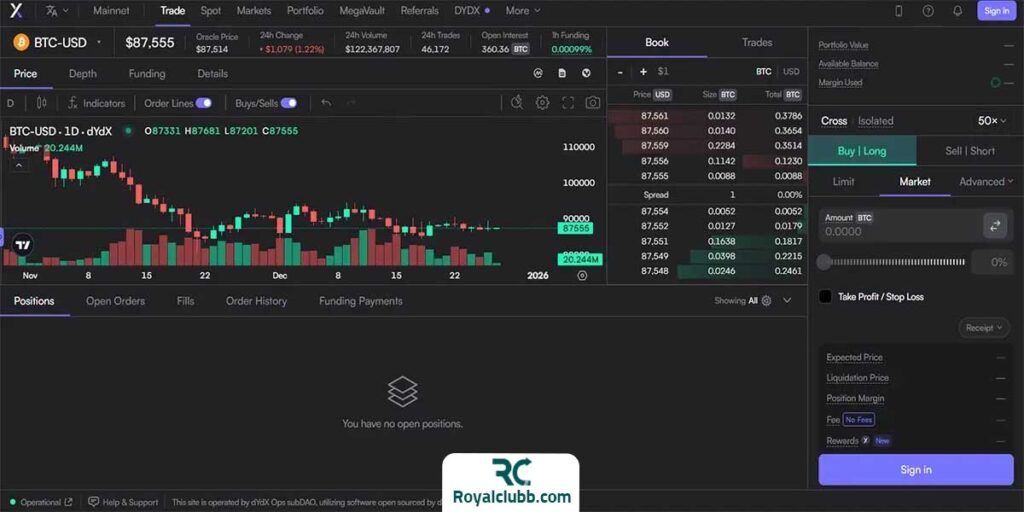Display order book sizes in USD
This screenshot has width=1024, height=512.
[791, 72]
